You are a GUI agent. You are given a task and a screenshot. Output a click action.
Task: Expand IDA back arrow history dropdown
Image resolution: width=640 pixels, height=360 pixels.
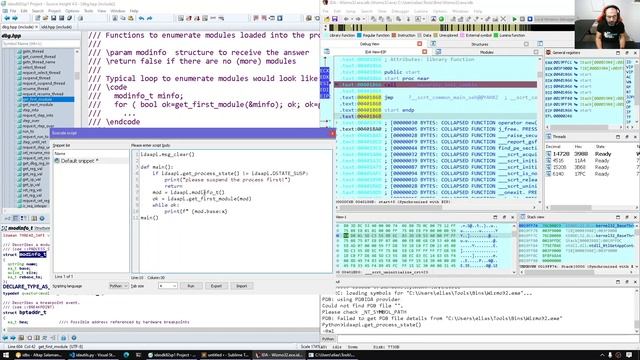point(351,19)
